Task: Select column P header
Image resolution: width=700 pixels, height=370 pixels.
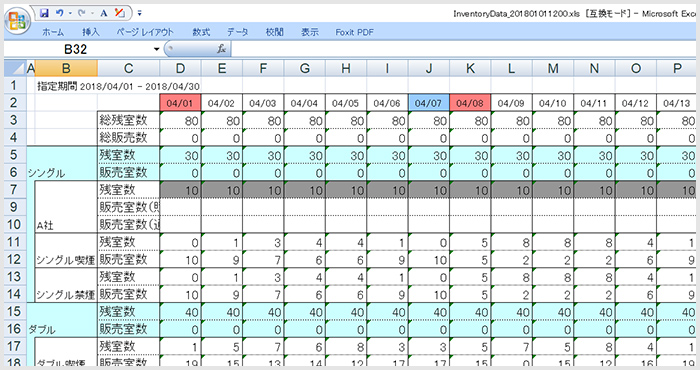Action: coord(677,68)
